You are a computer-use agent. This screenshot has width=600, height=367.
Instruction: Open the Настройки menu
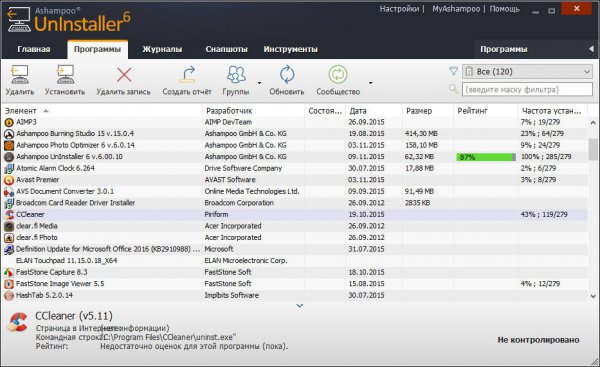[399, 9]
